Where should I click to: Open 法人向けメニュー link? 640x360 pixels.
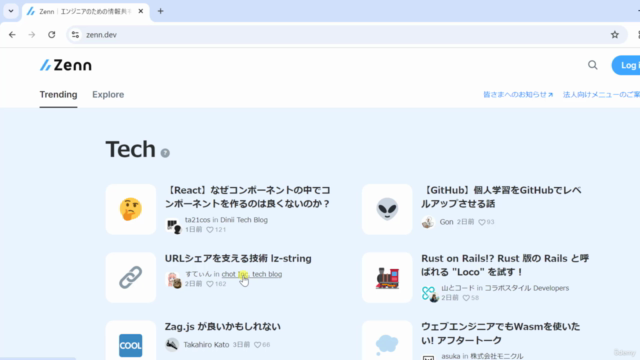[x=601, y=95]
